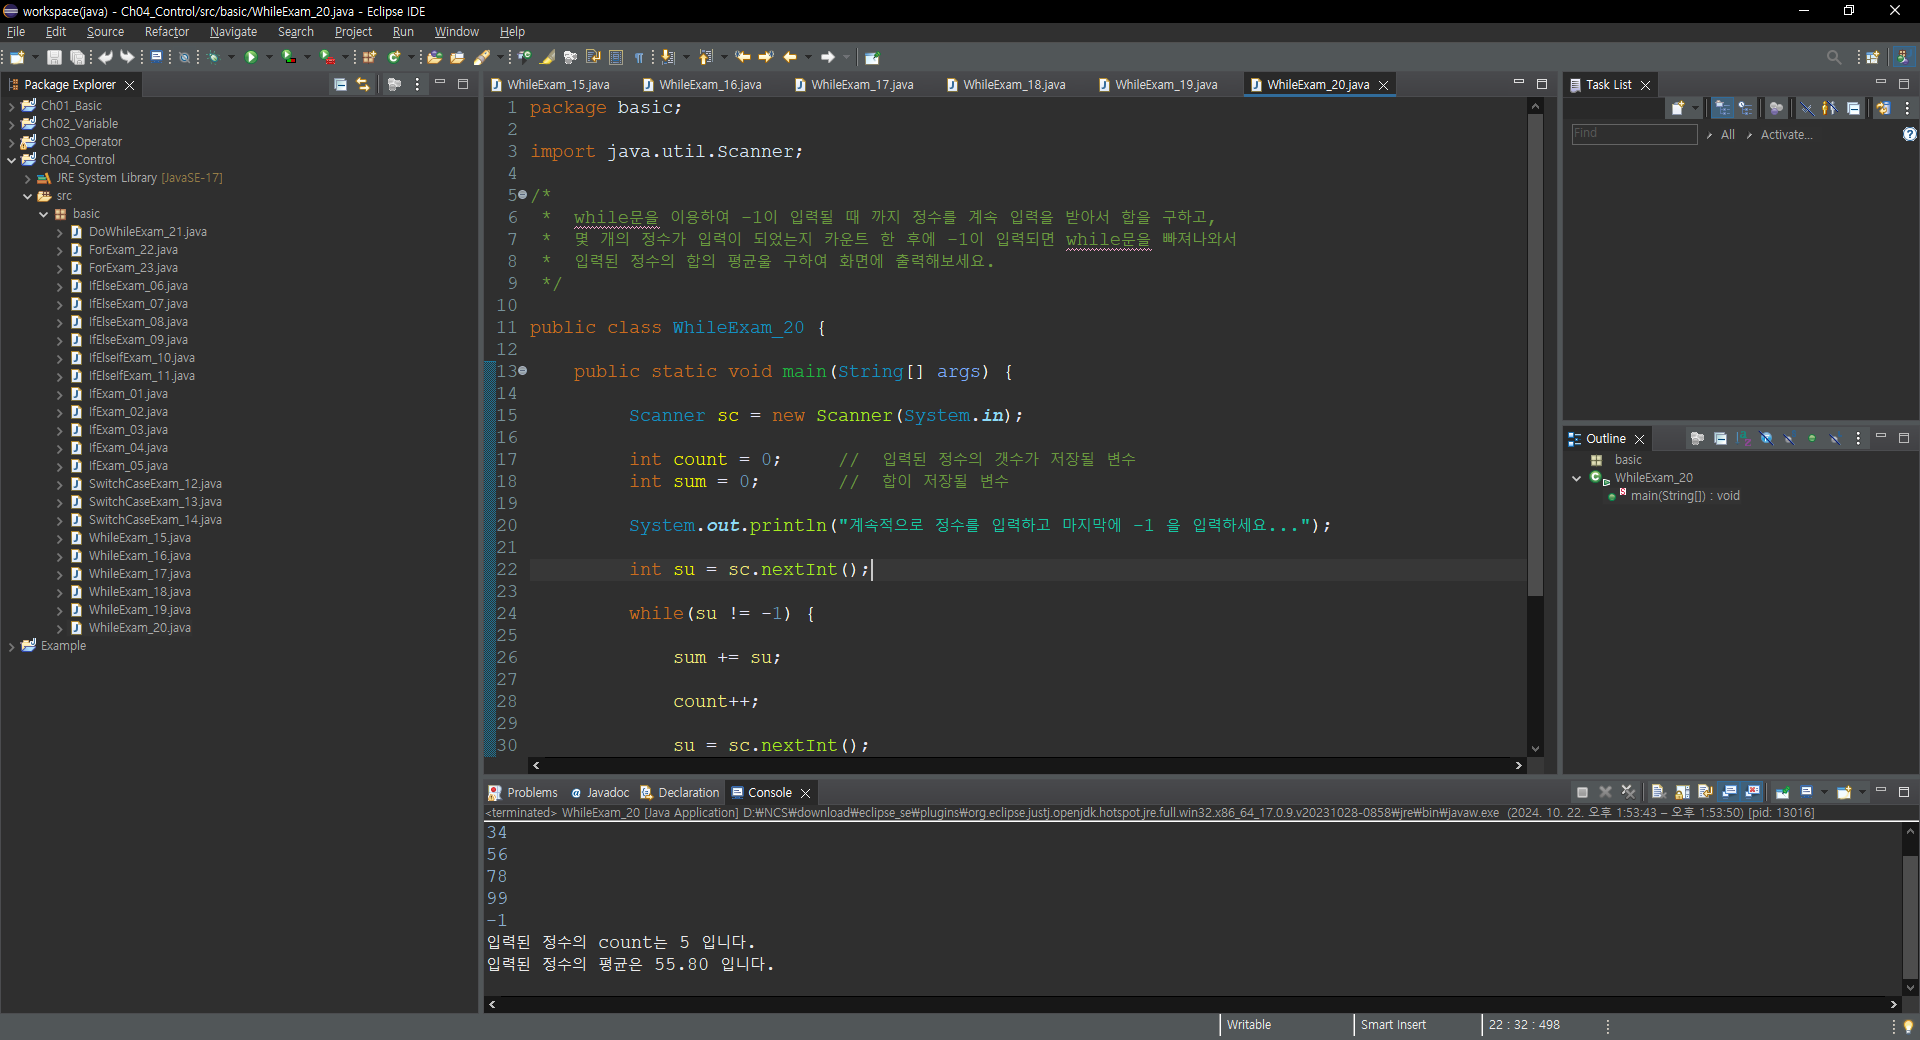
Task: Click the Task List Find field
Action: tap(1634, 134)
